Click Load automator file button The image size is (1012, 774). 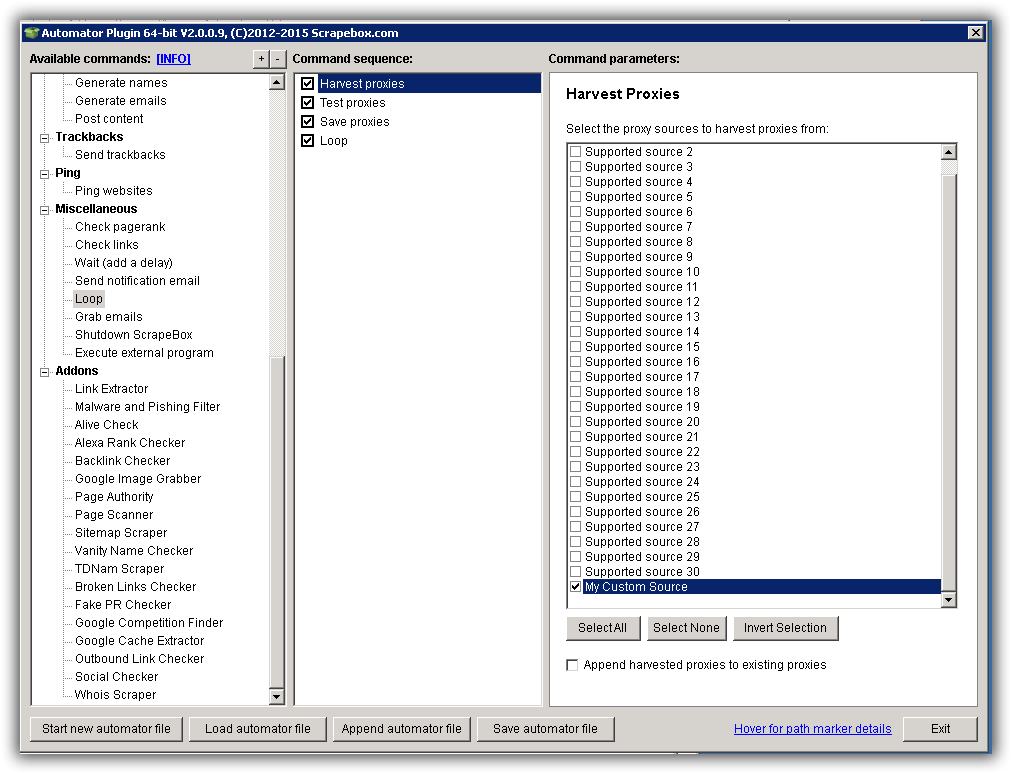click(x=258, y=729)
